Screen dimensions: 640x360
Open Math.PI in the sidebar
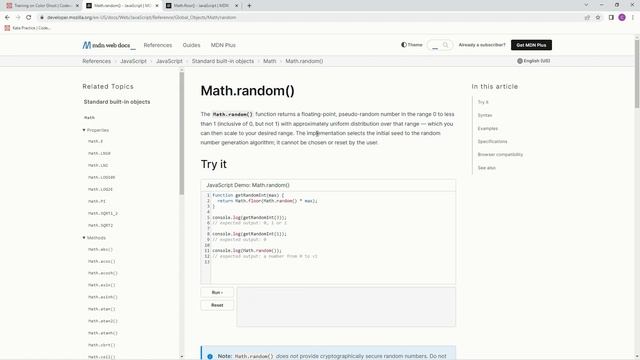97,201
